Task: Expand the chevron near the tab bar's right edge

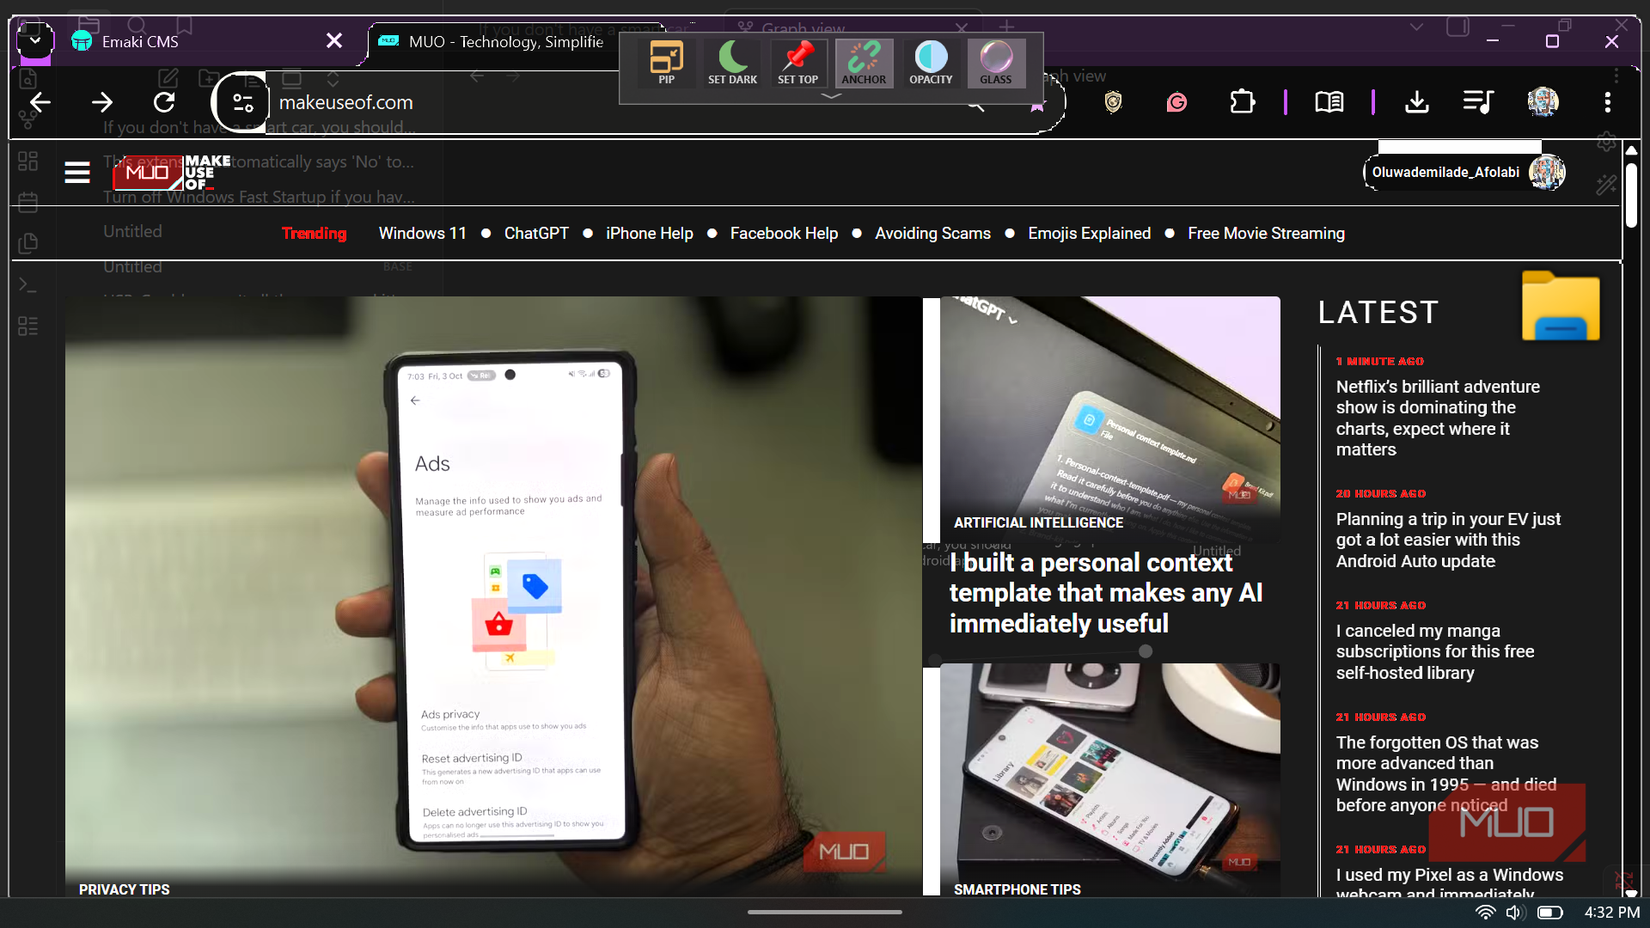Action: (1416, 26)
